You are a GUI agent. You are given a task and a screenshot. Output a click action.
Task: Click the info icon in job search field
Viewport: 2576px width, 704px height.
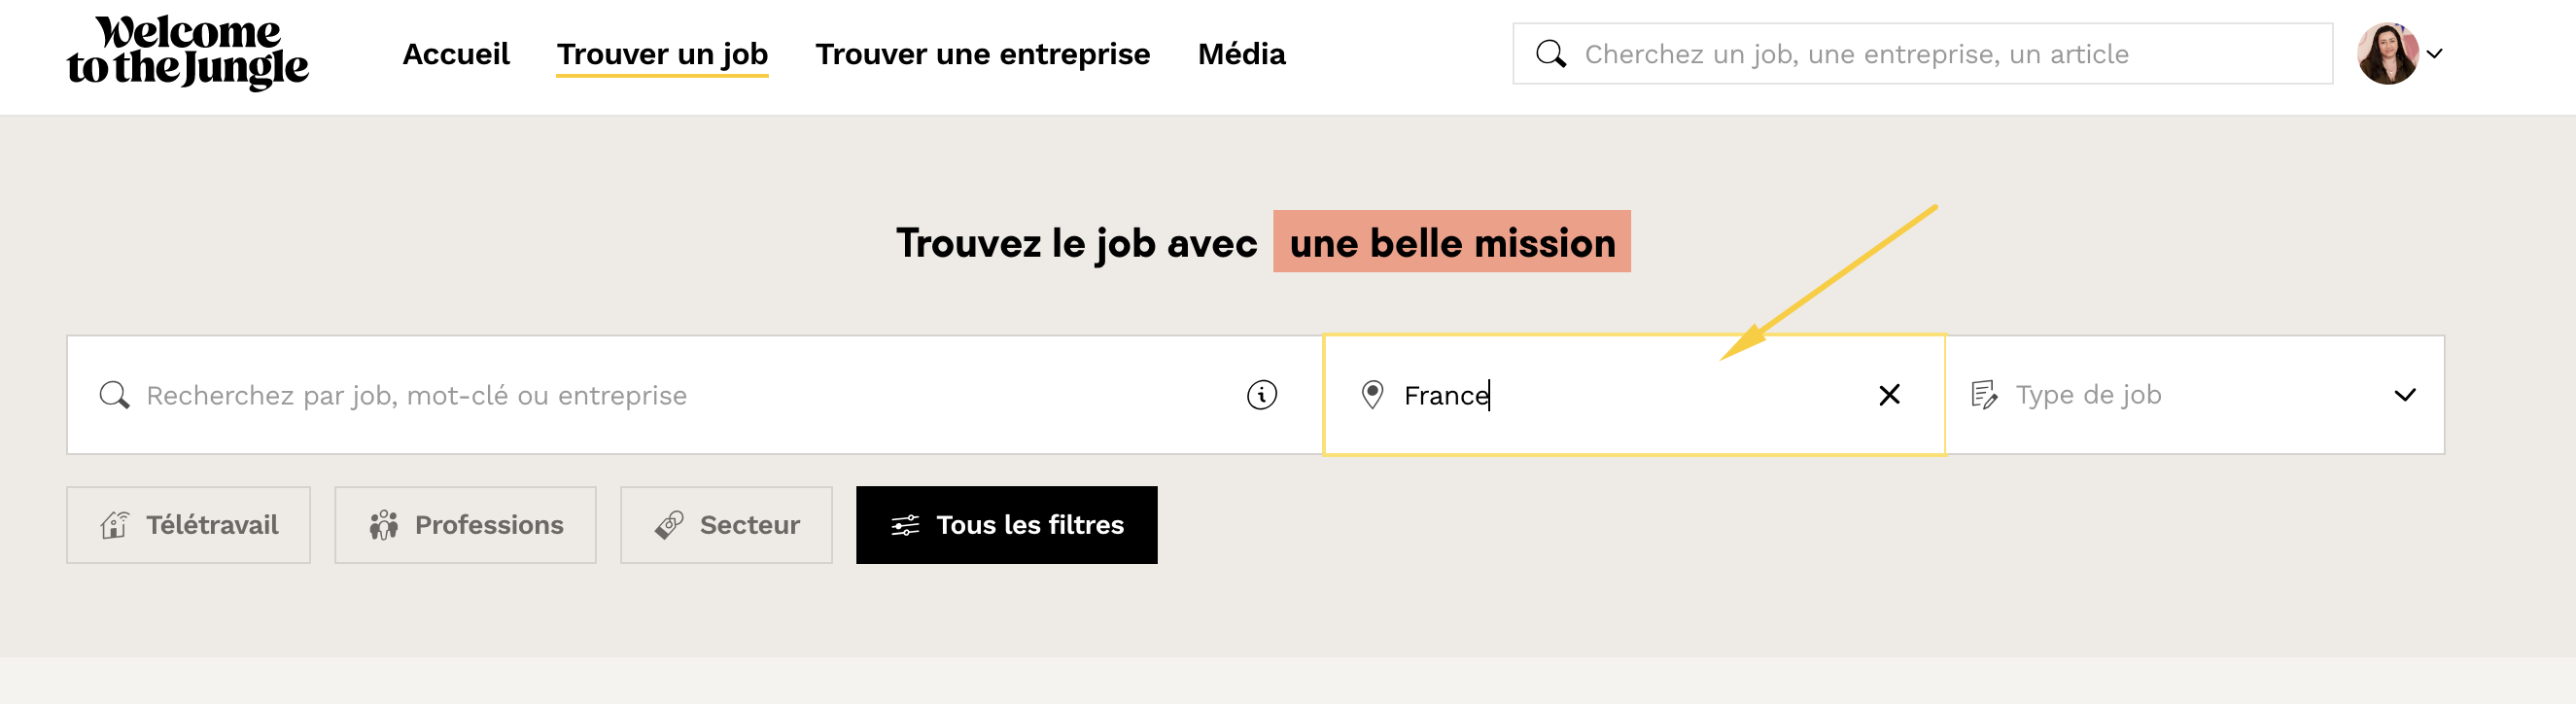pos(1261,395)
